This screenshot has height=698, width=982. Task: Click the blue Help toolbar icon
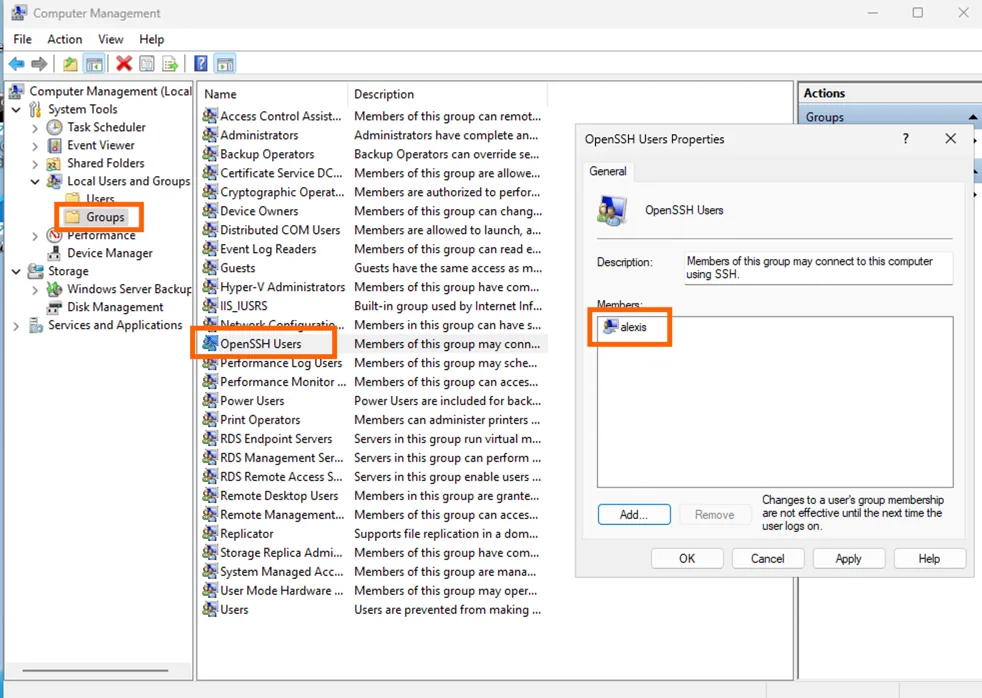point(200,64)
